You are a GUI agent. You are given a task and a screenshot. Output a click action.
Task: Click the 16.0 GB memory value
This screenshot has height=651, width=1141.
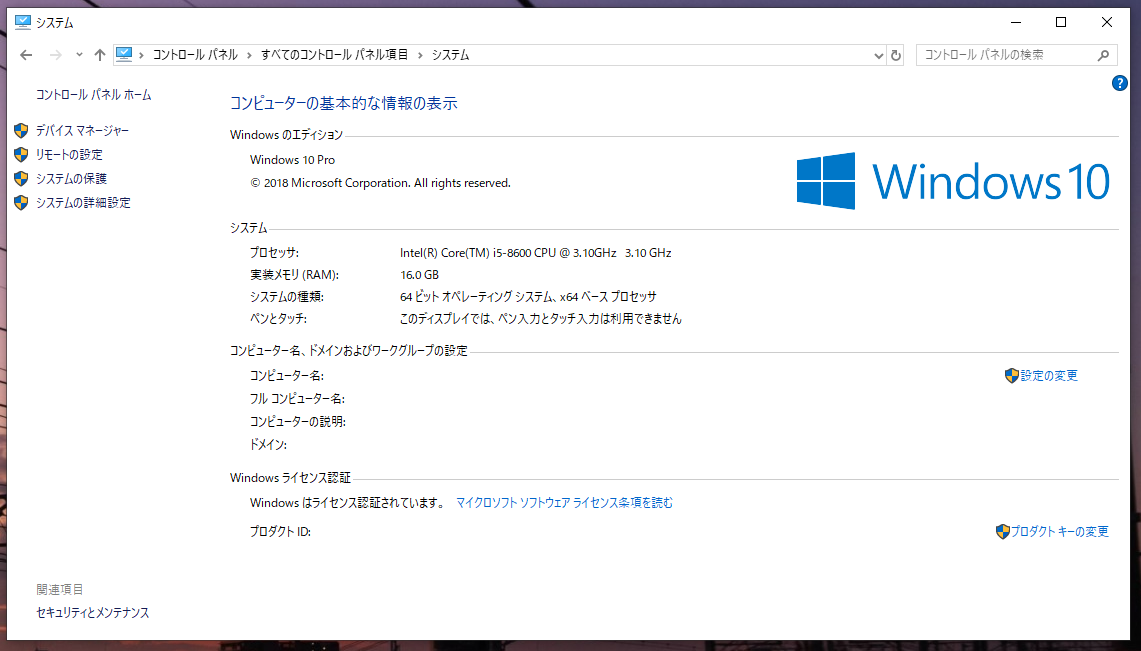tap(419, 275)
